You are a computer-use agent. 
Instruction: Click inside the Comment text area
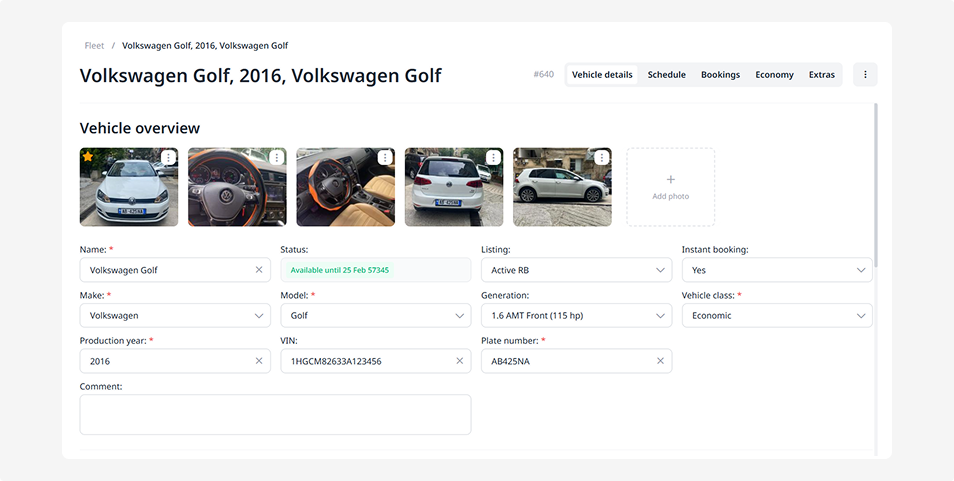click(275, 414)
